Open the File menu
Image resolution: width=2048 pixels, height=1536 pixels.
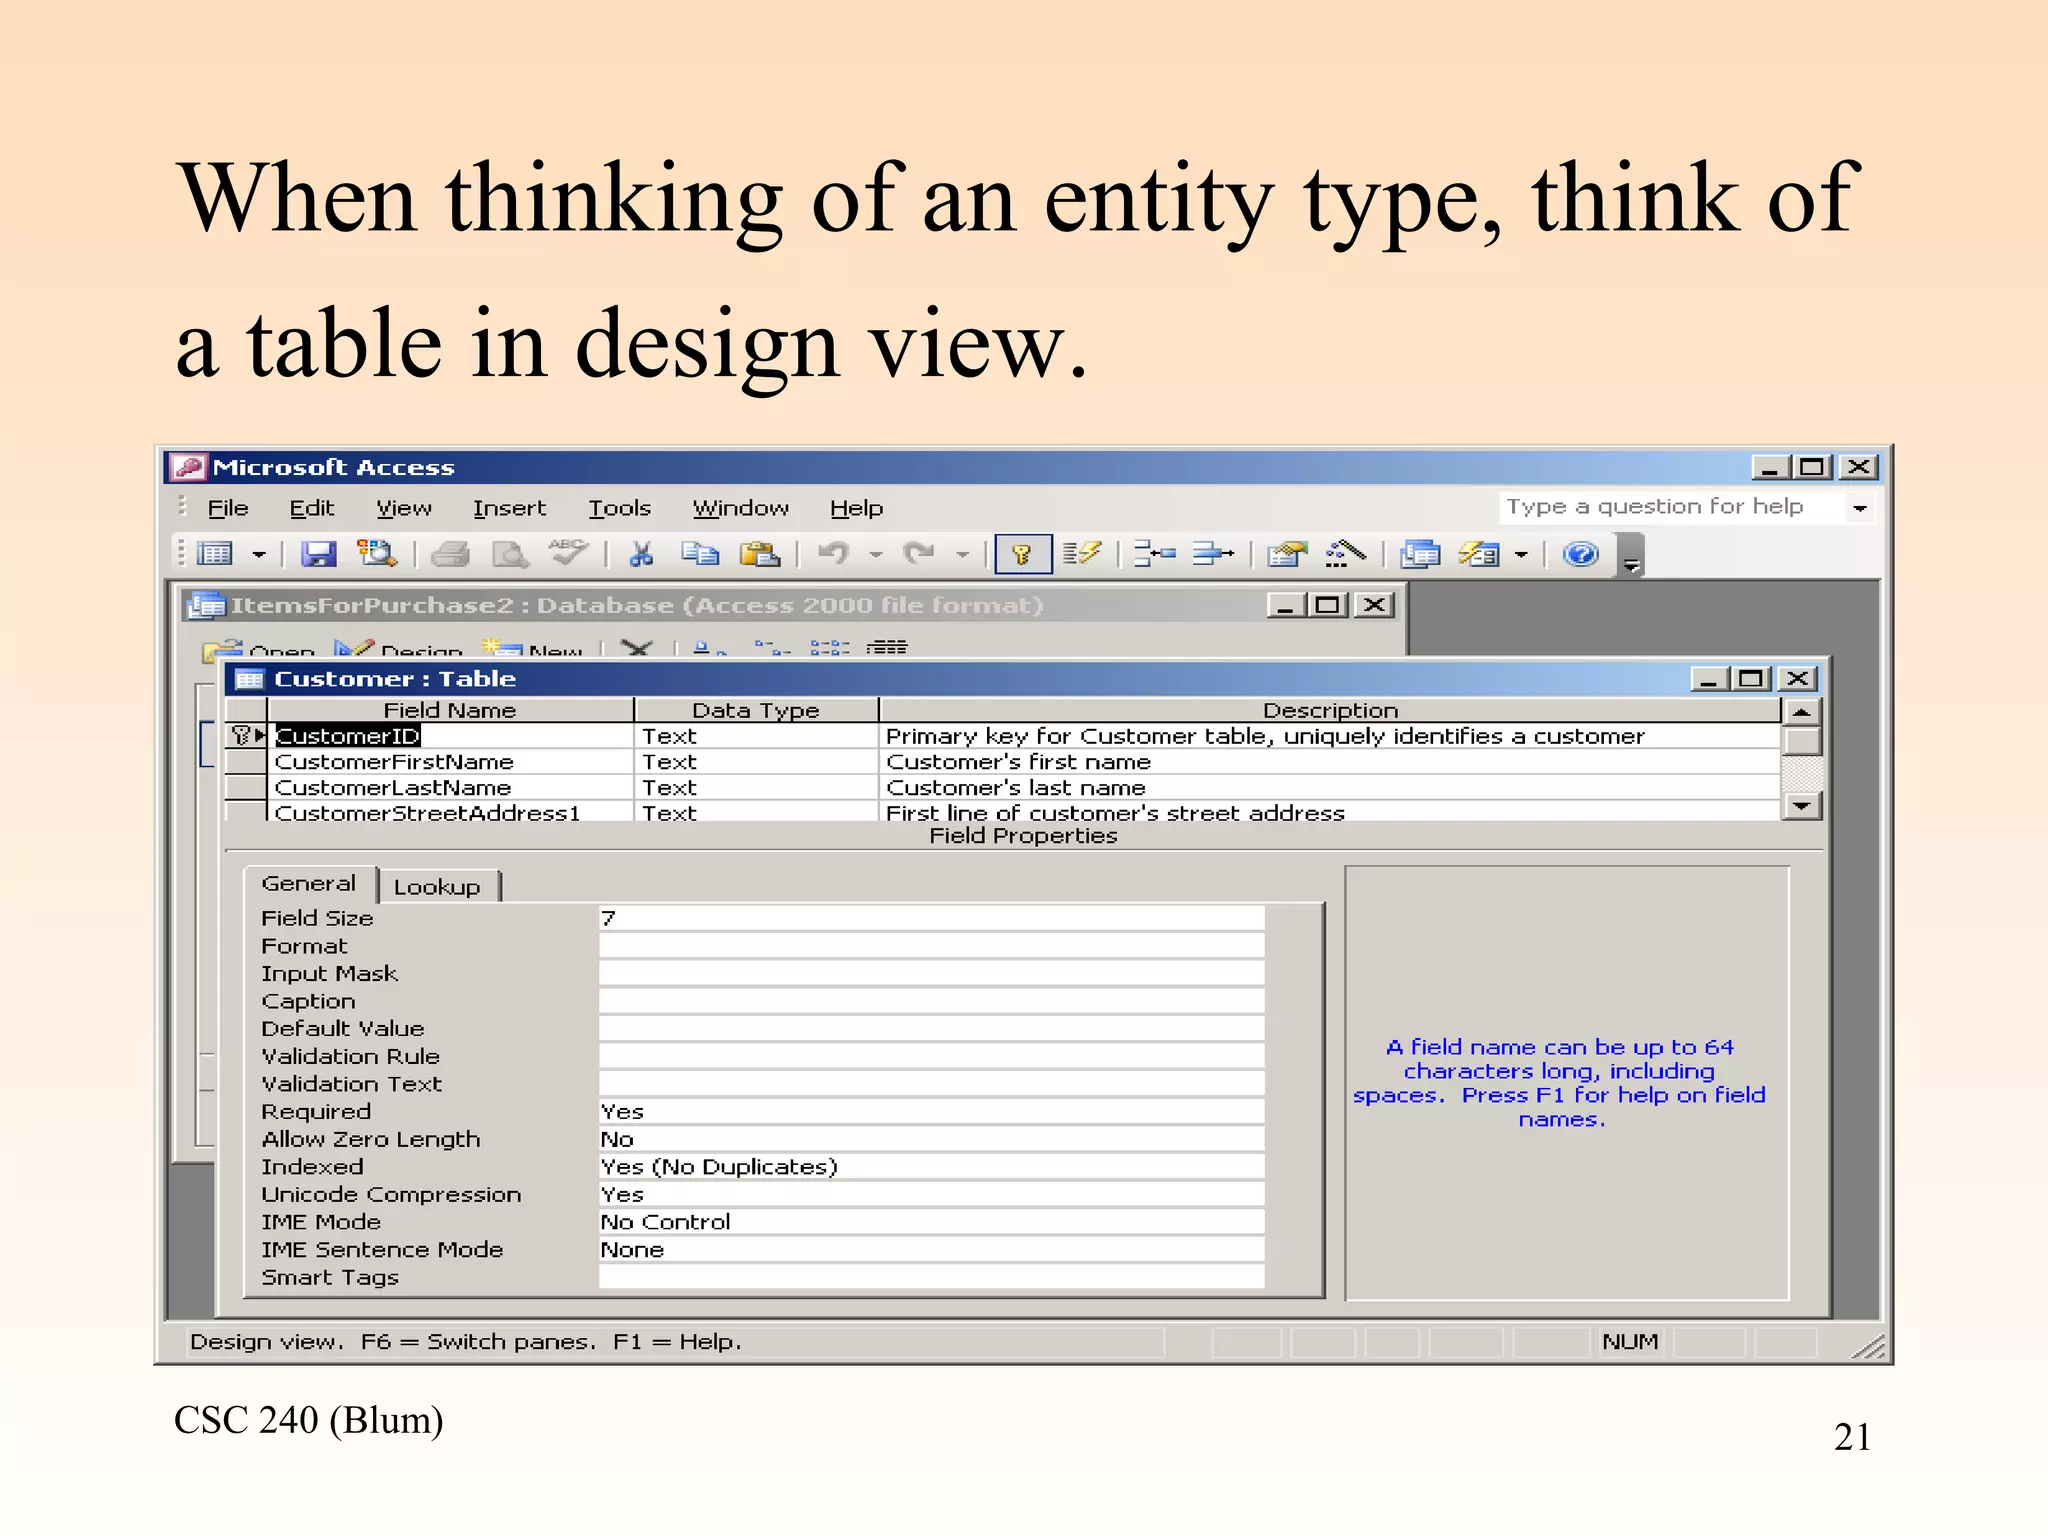coord(228,508)
